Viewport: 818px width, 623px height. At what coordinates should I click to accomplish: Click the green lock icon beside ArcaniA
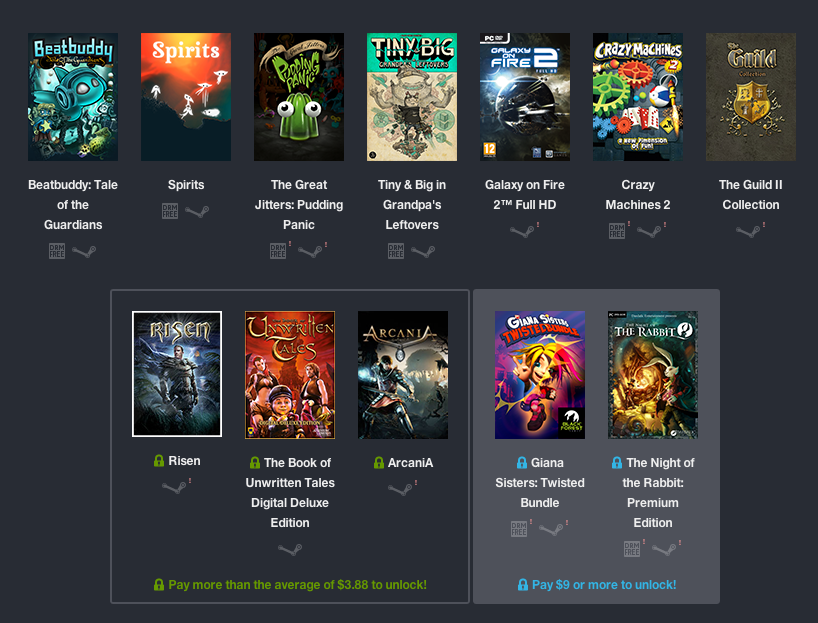(x=379, y=463)
